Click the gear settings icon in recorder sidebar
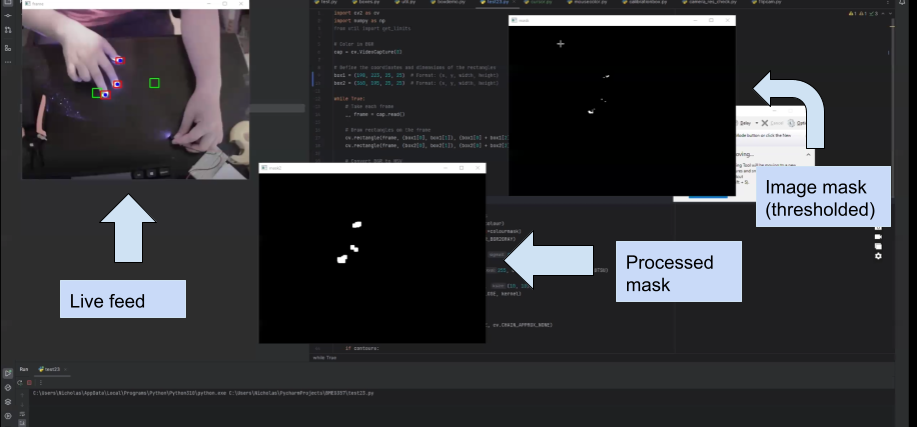Viewport: 917px width, 427px height. click(878, 256)
